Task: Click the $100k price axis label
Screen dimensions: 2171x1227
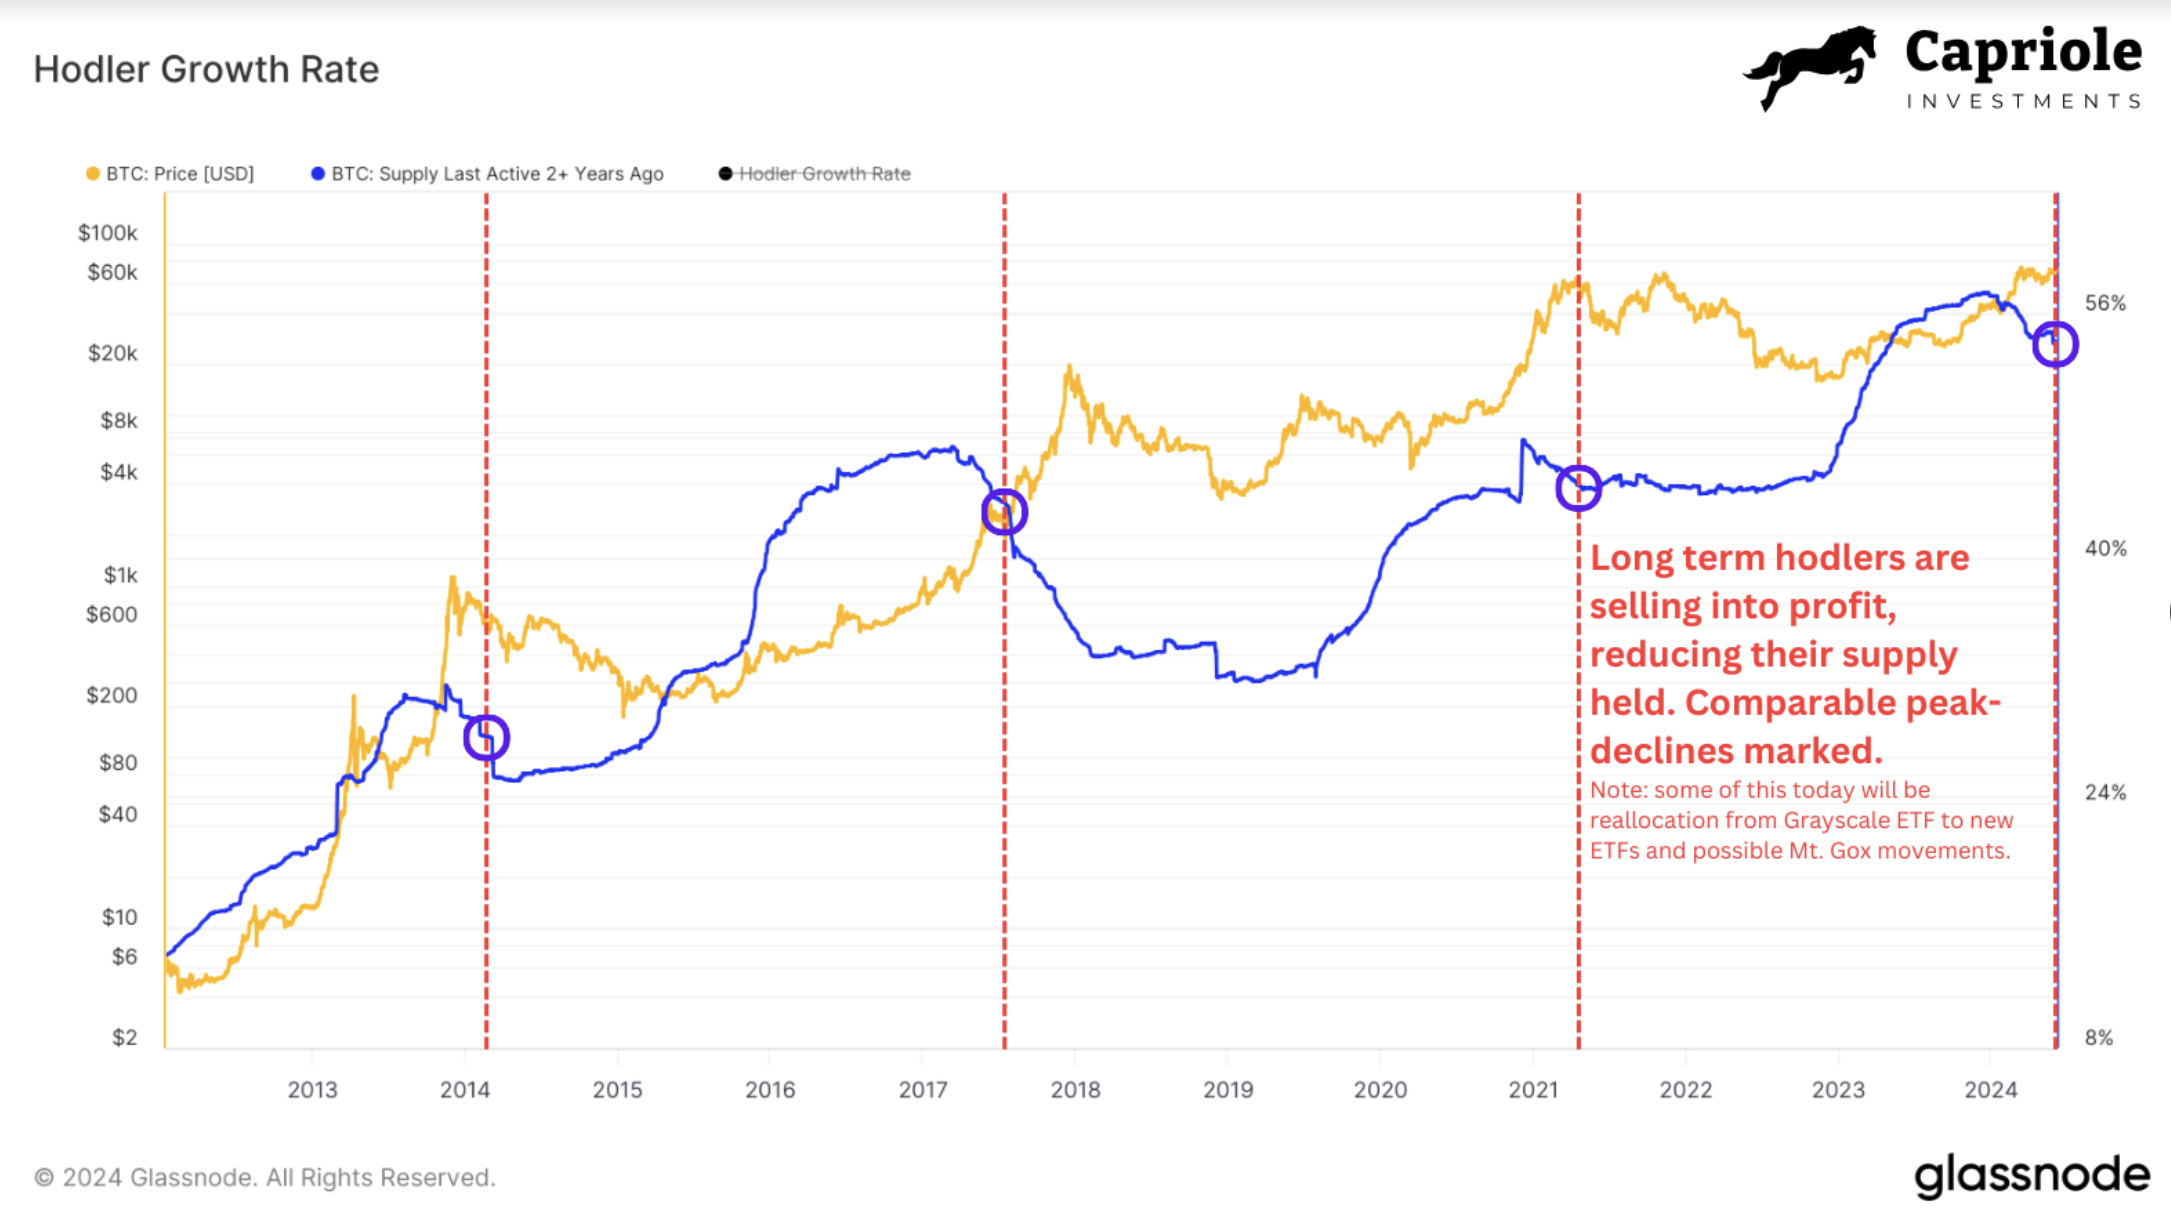Action: tap(108, 233)
